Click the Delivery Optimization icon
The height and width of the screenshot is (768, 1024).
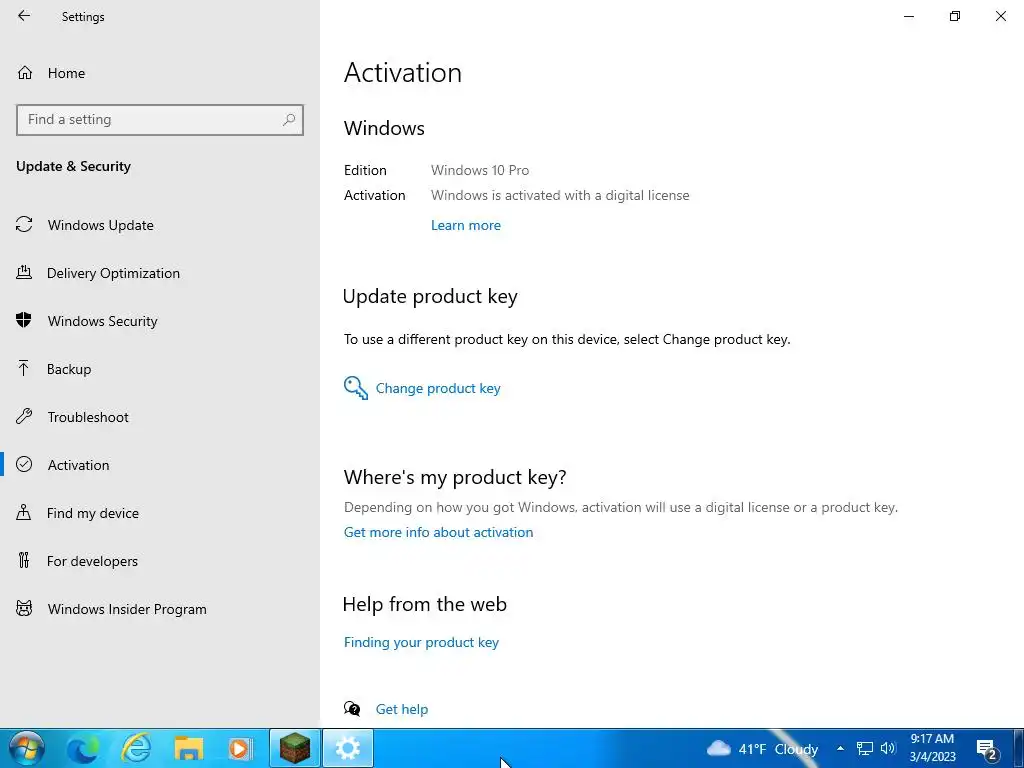[24, 272]
